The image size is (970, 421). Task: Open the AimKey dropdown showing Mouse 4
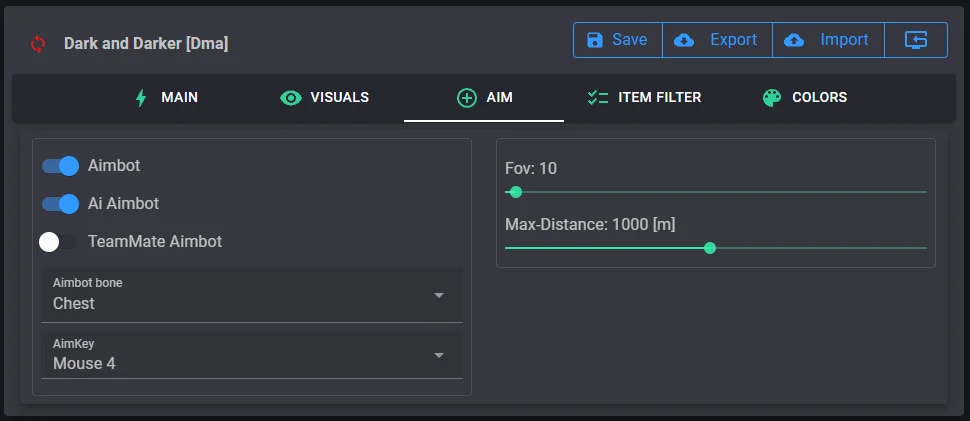click(x=250, y=355)
